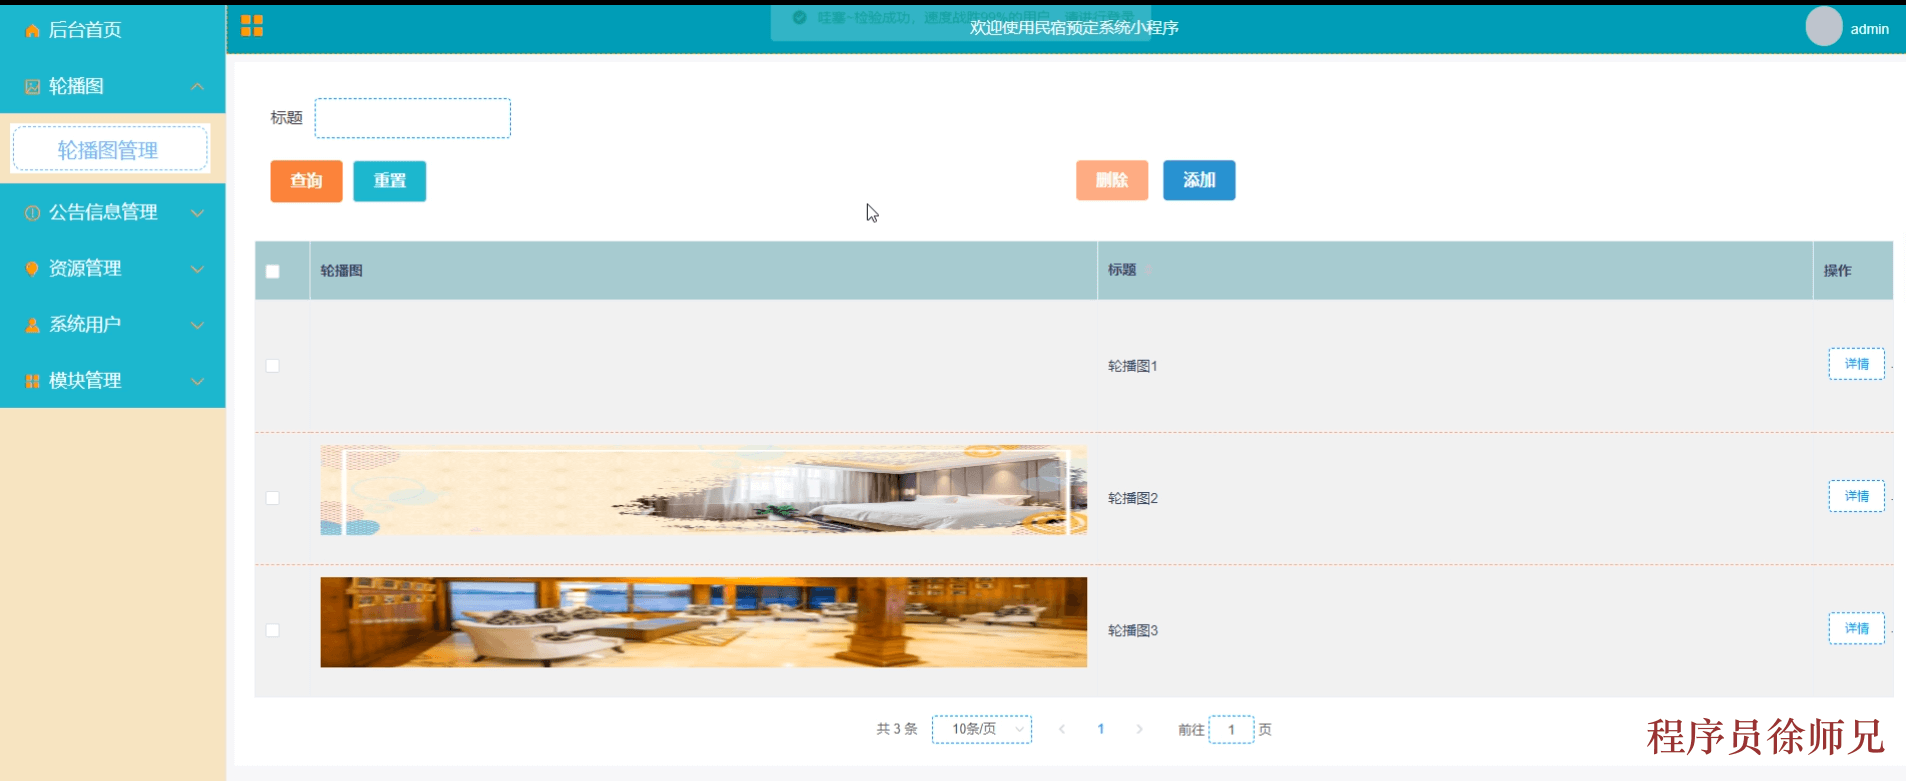Viewport: 1906px width, 781px height.
Task: Open the admin avatar in top right
Action: click(1823, 27)
